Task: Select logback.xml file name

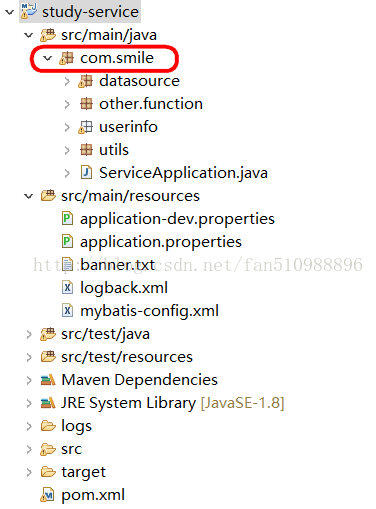Action: click(x=124, y=288)
